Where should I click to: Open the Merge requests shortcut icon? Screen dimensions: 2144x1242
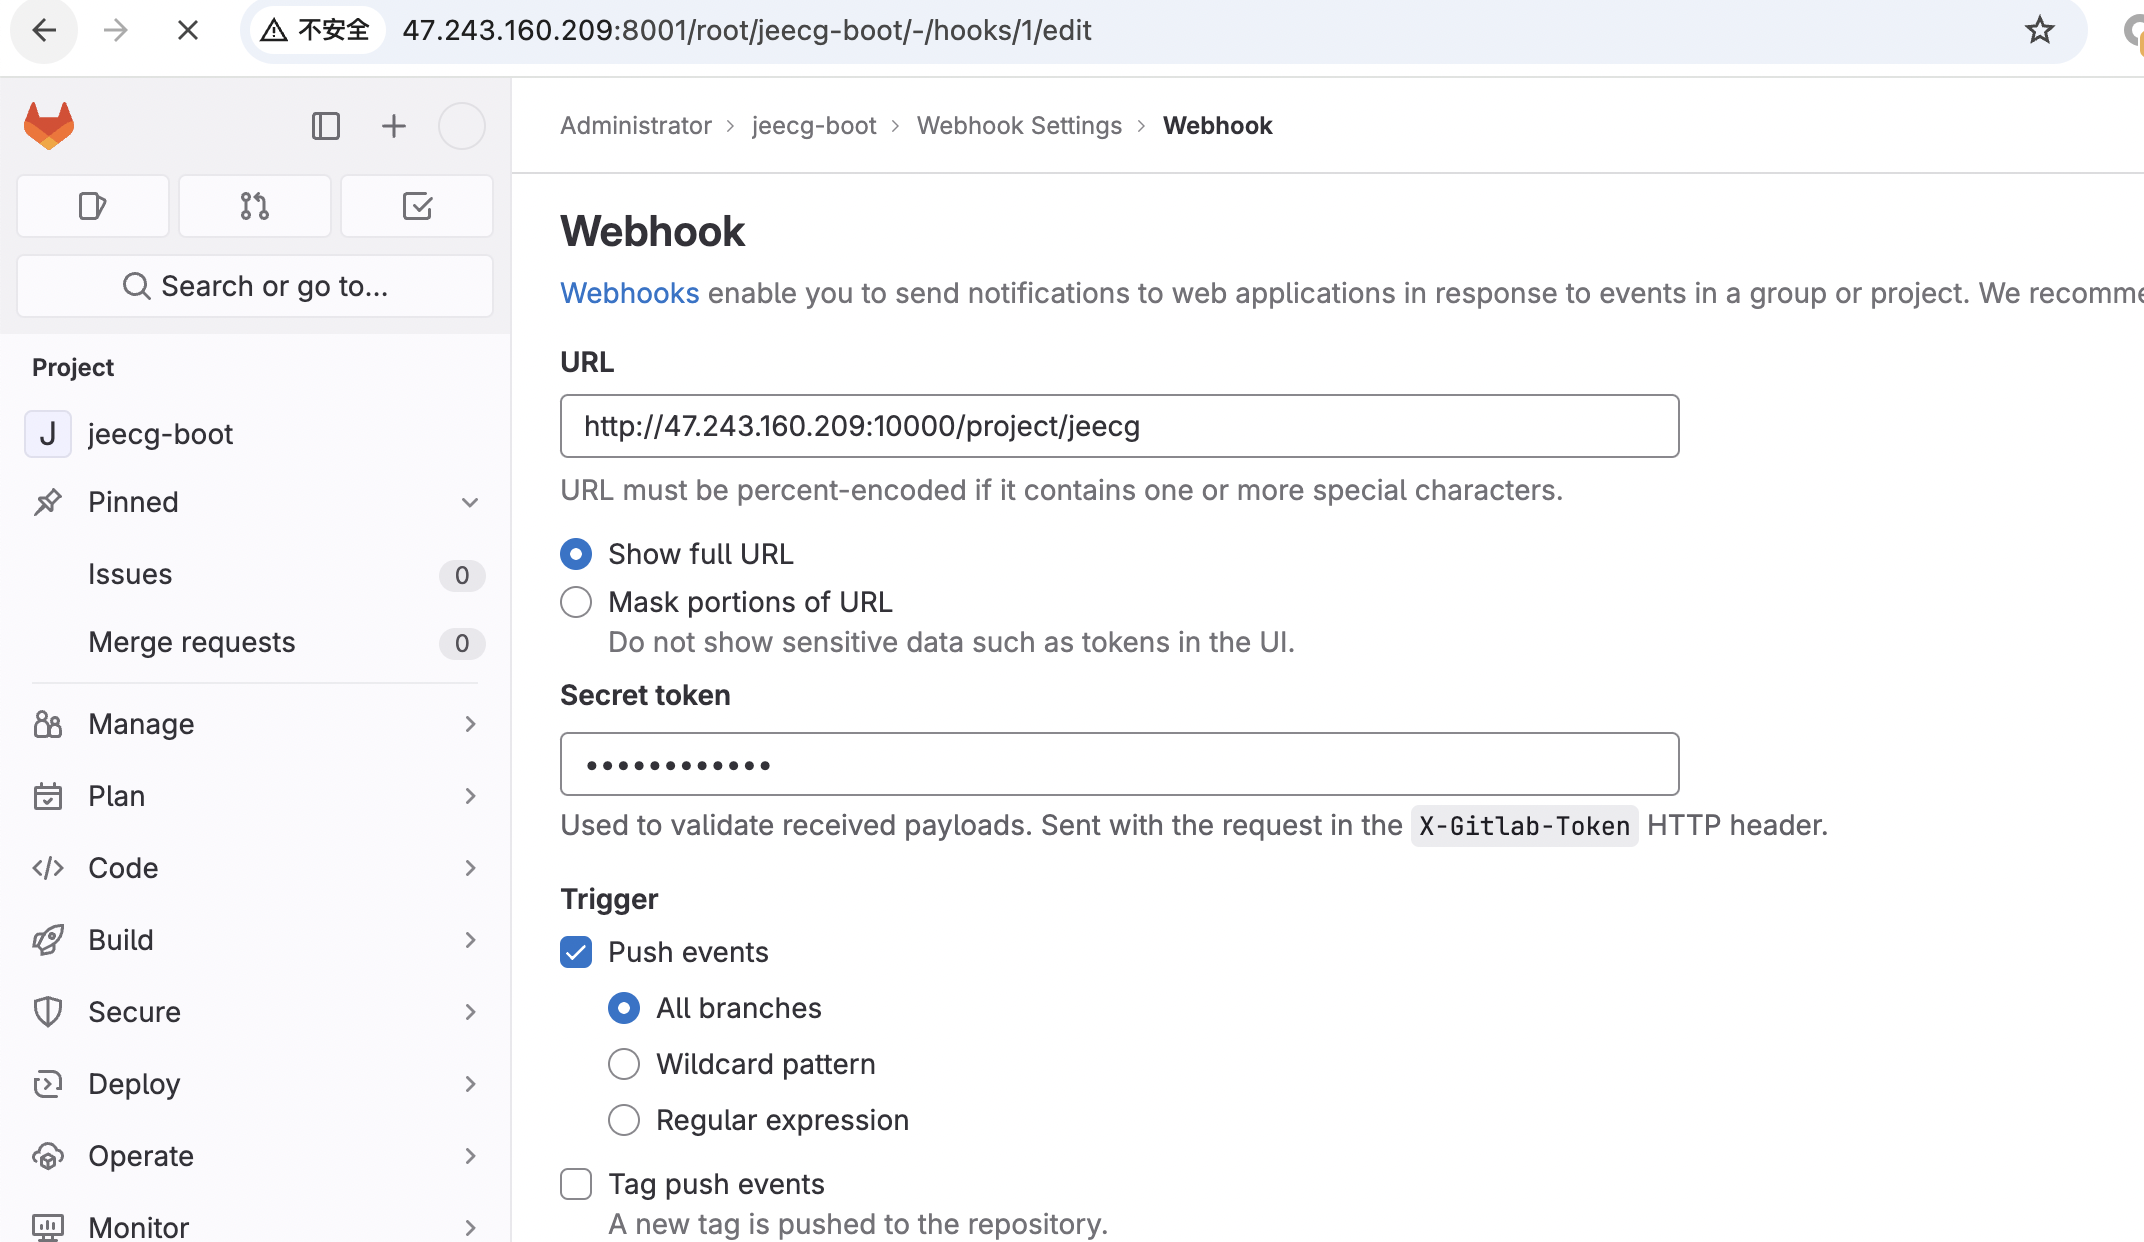click(254, 206)
